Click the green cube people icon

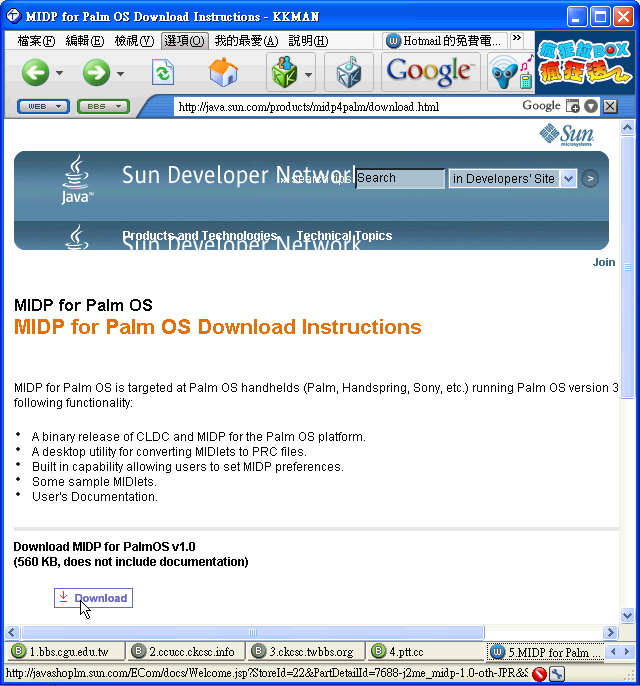pos(284,72)
